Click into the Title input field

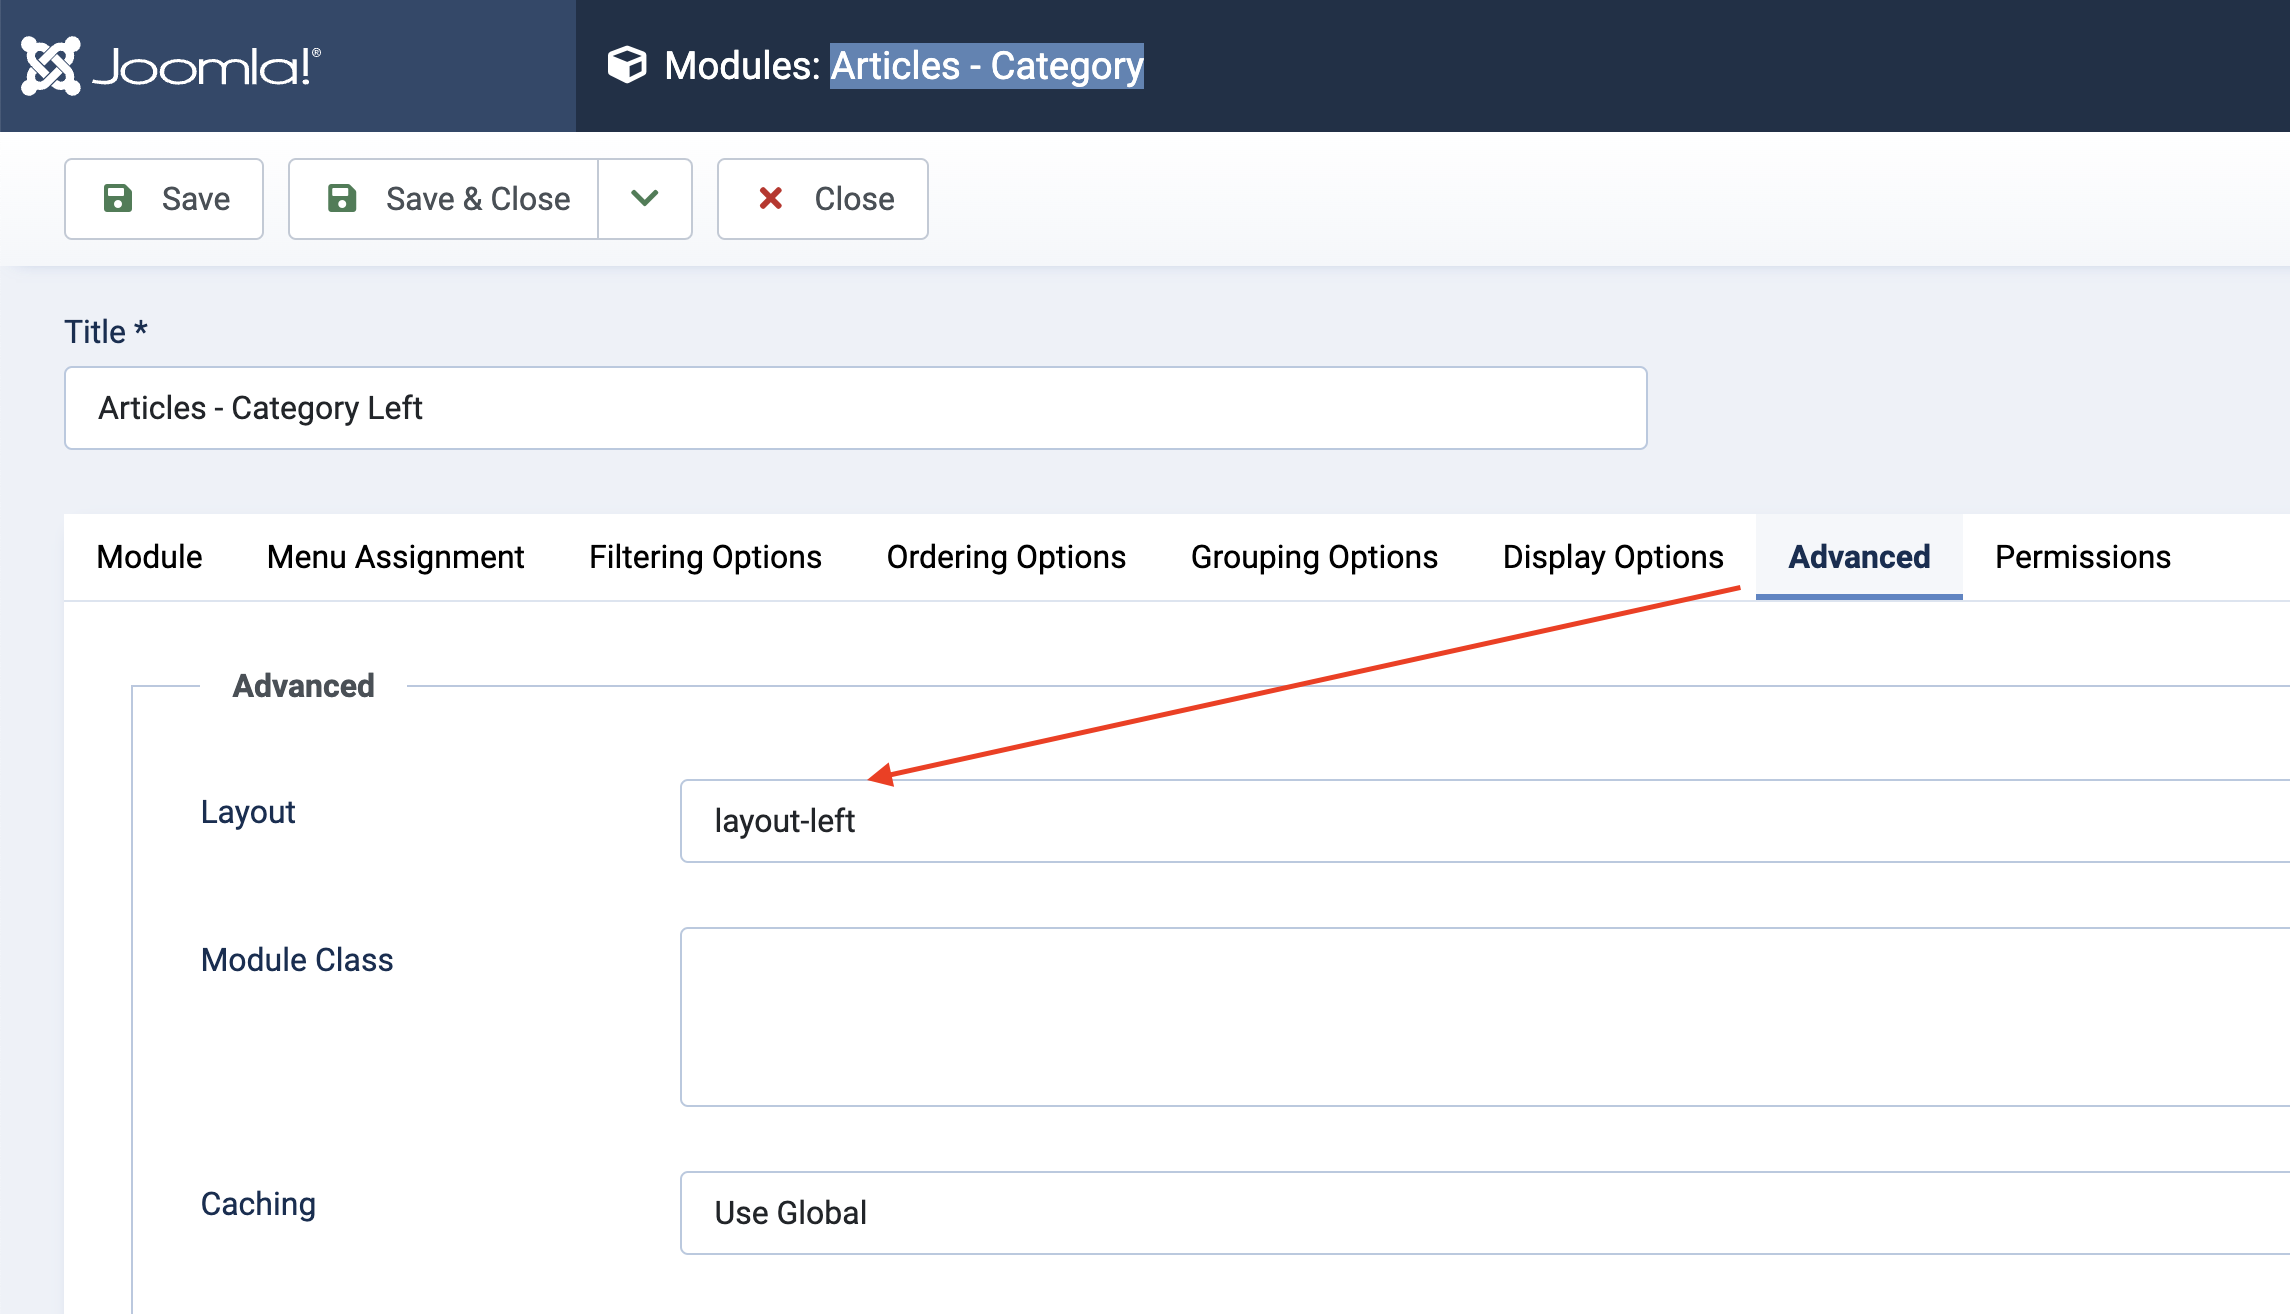tap(855, 408)
